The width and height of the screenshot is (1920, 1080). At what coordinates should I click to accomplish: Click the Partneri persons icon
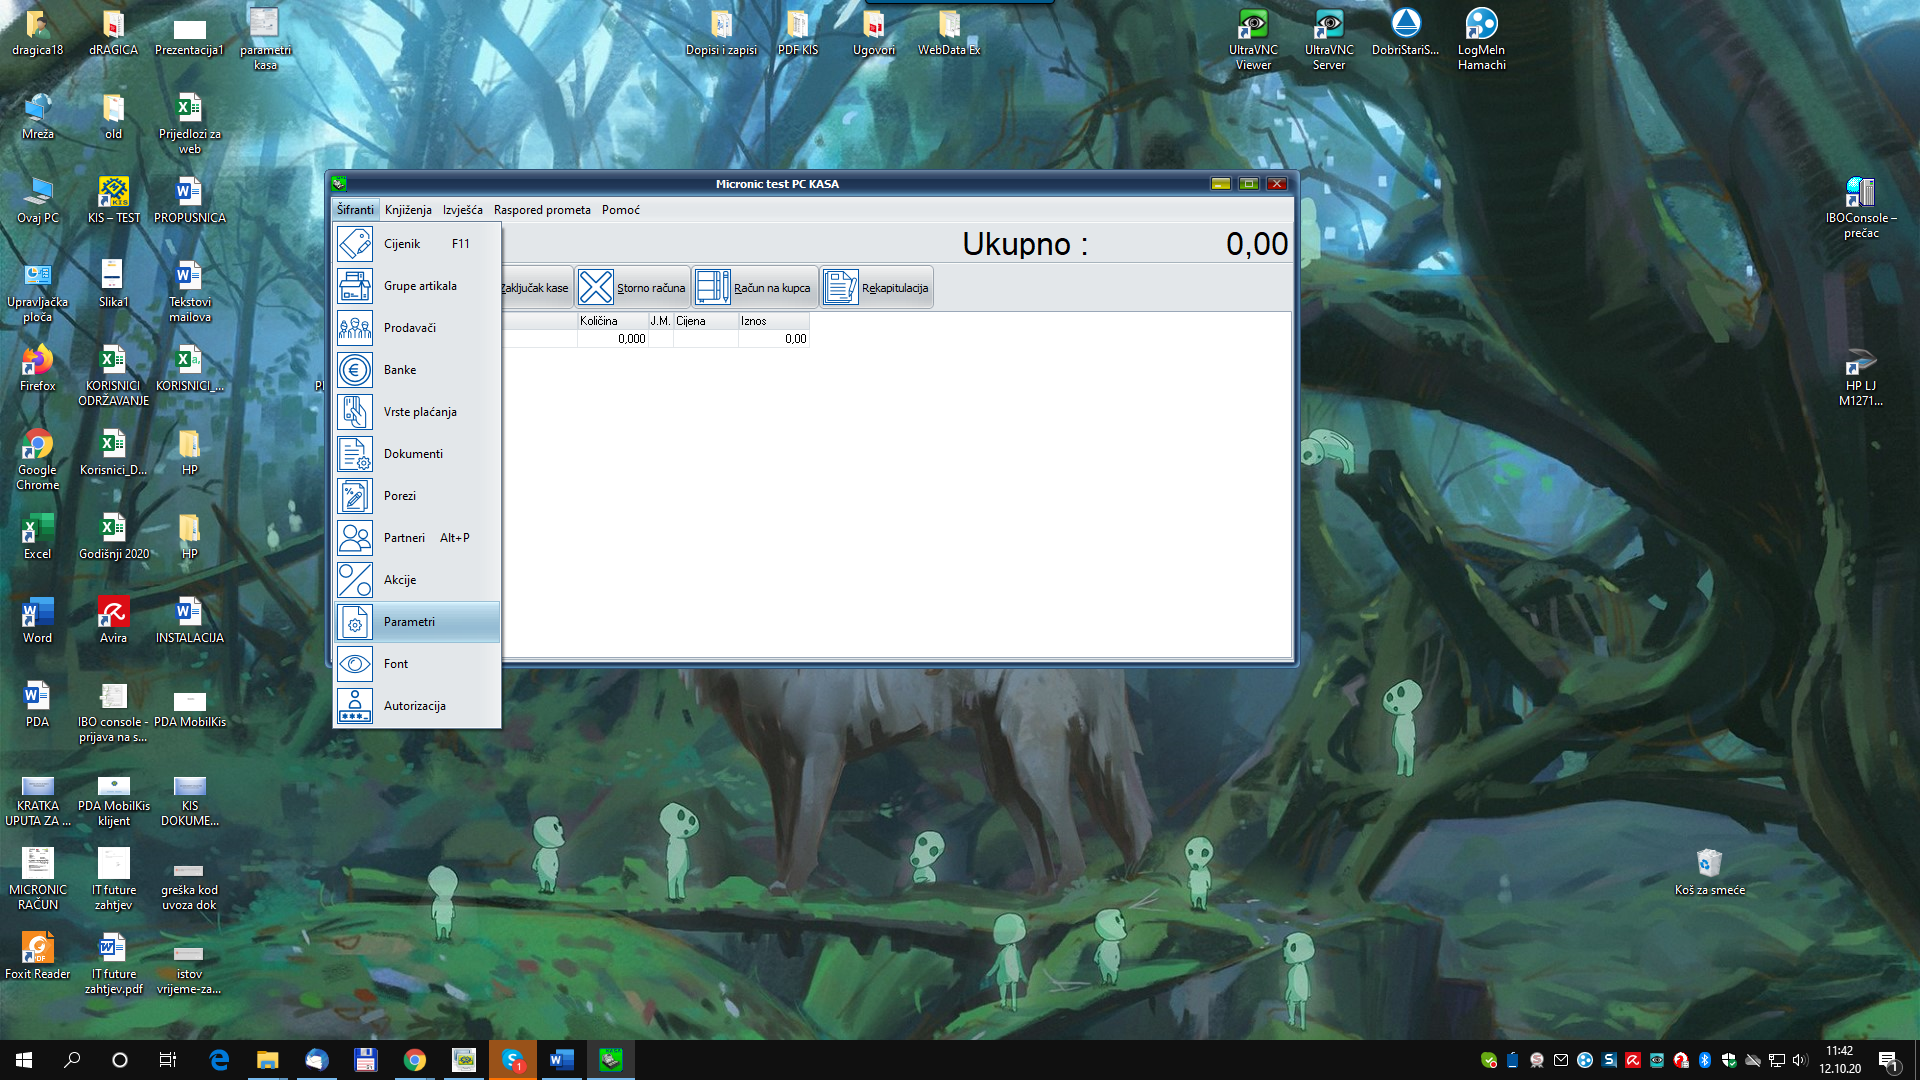coord(355,538)
